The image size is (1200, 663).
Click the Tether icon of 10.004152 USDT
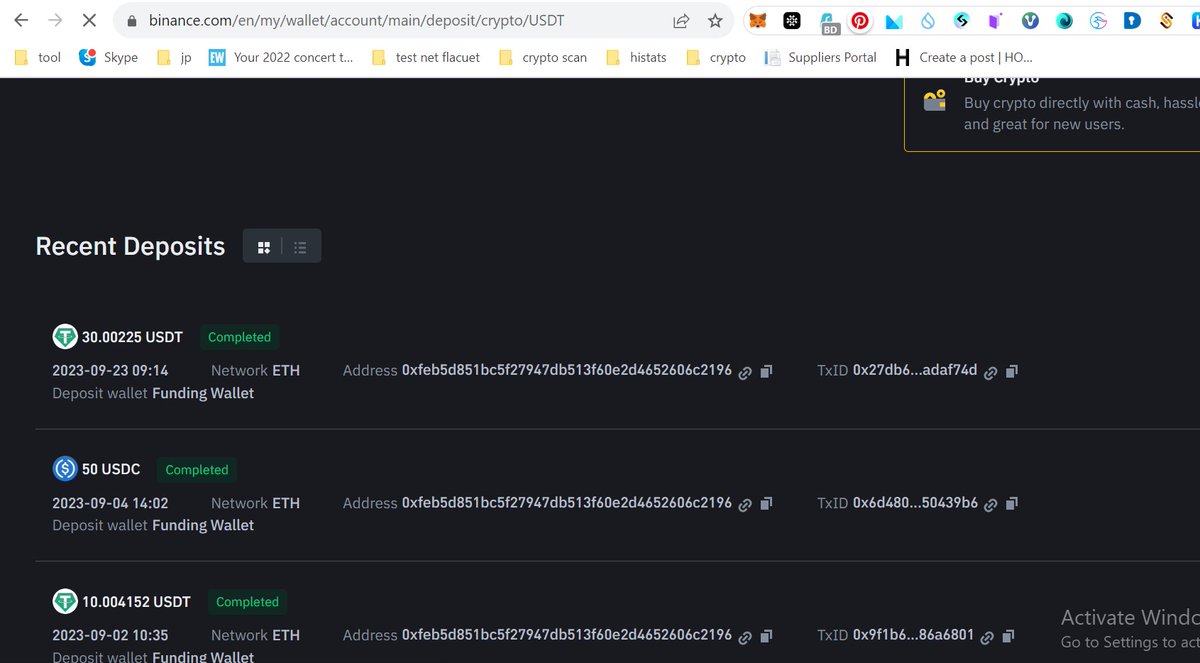[x=65, y=601]
